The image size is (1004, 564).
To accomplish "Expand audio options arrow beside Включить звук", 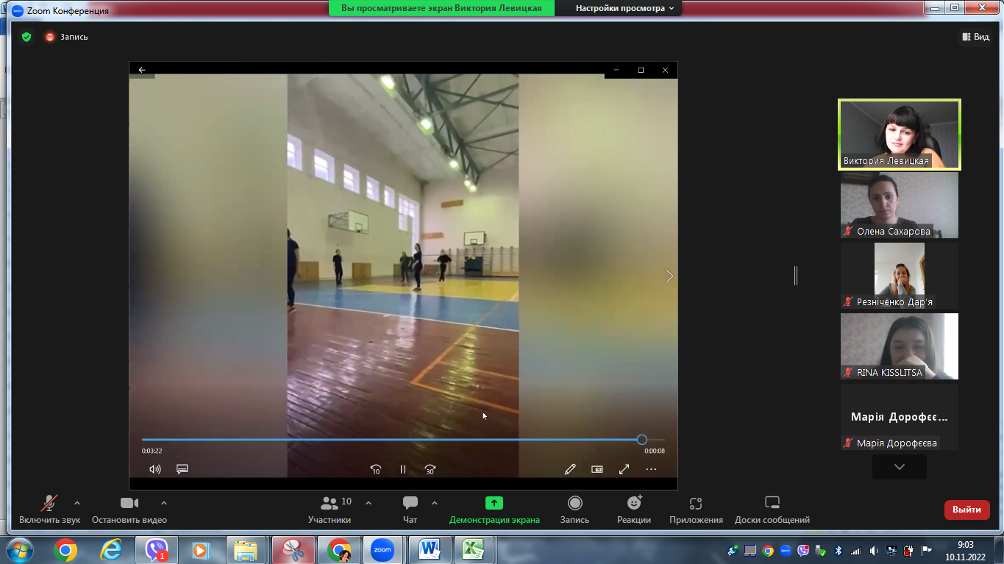I will pos(77,503).
